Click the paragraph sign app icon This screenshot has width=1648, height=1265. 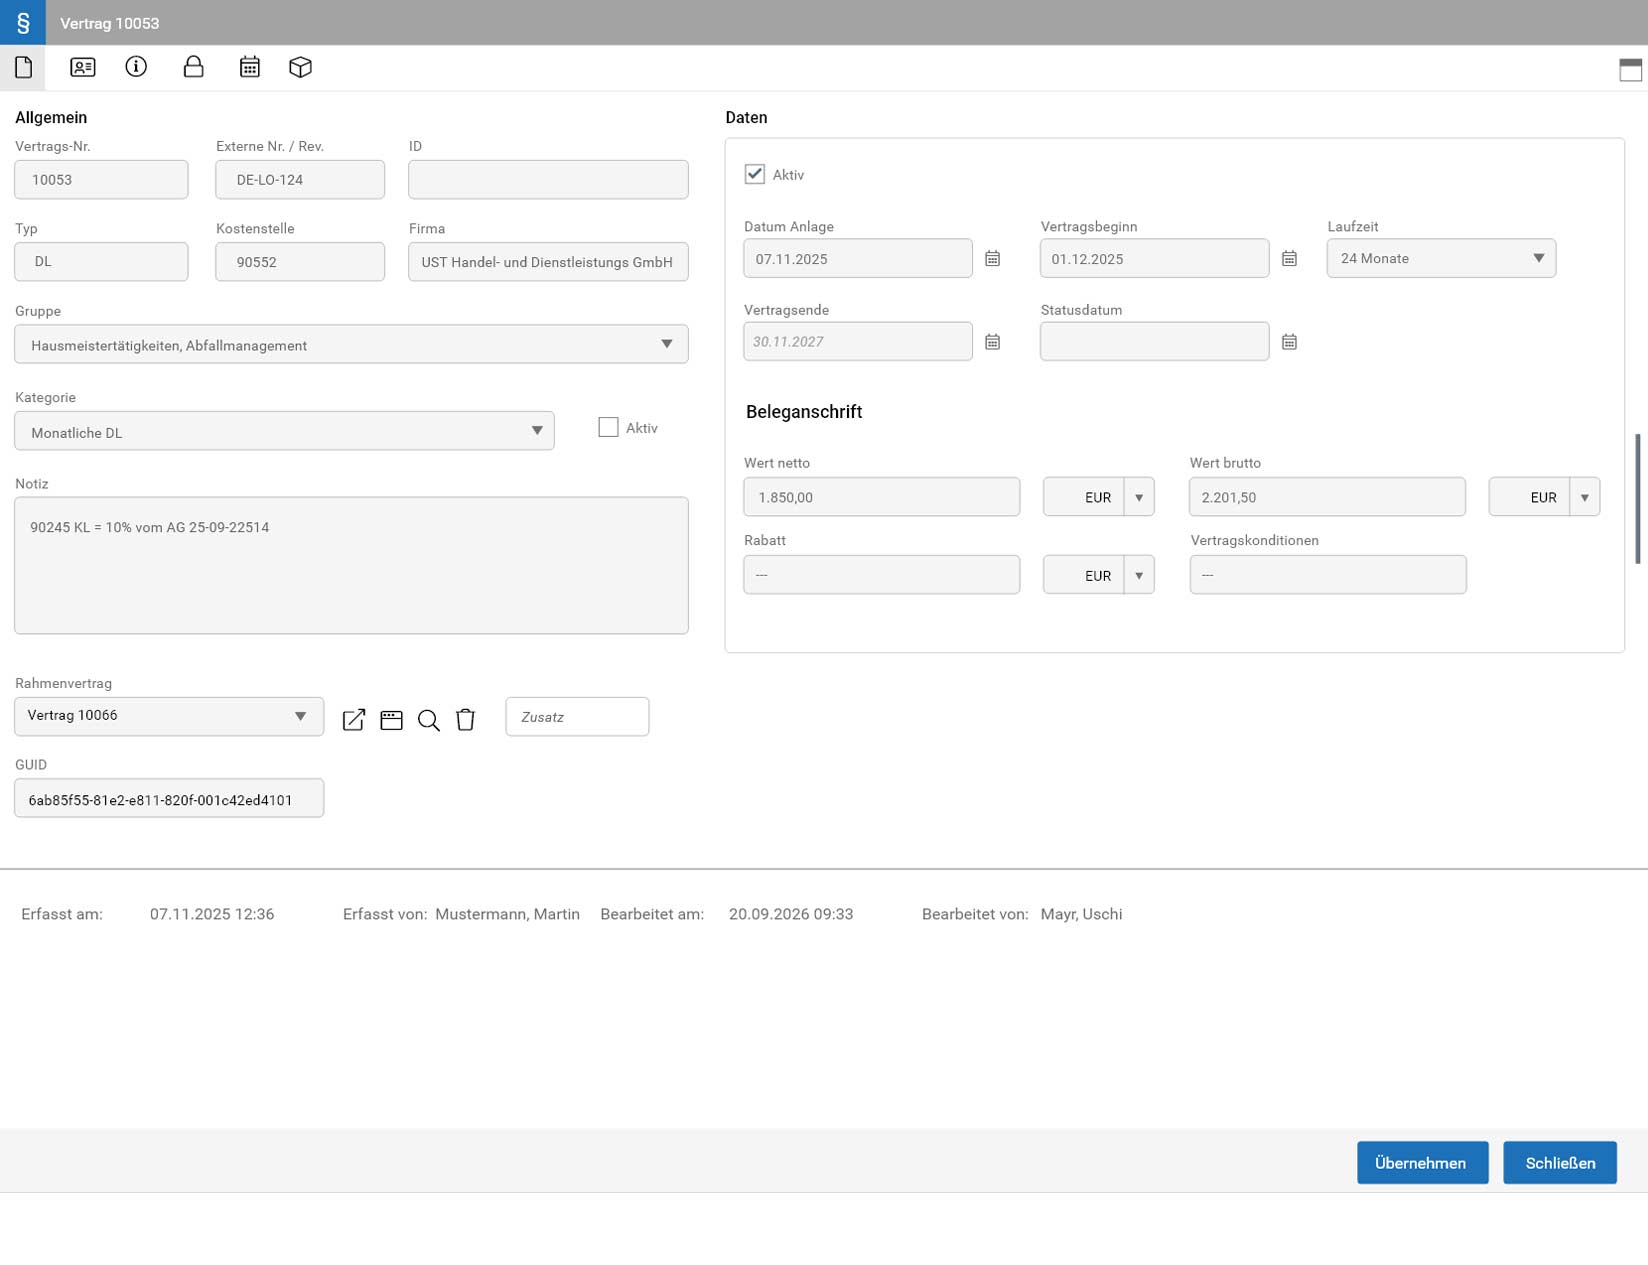(x=22, y=22)
